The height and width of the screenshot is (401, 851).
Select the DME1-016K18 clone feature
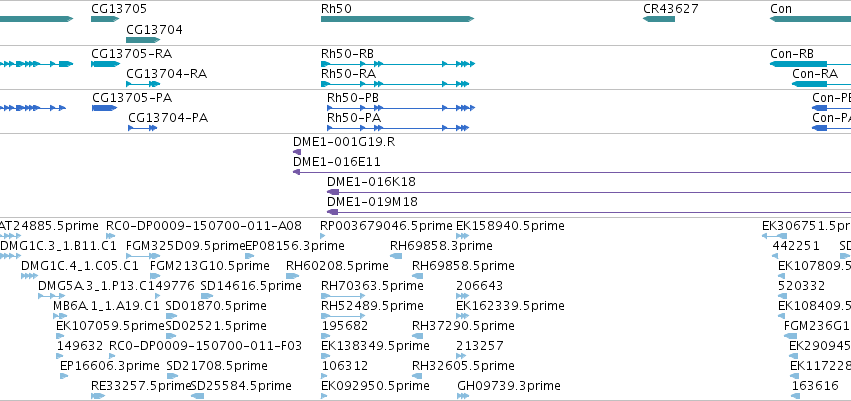589,192
